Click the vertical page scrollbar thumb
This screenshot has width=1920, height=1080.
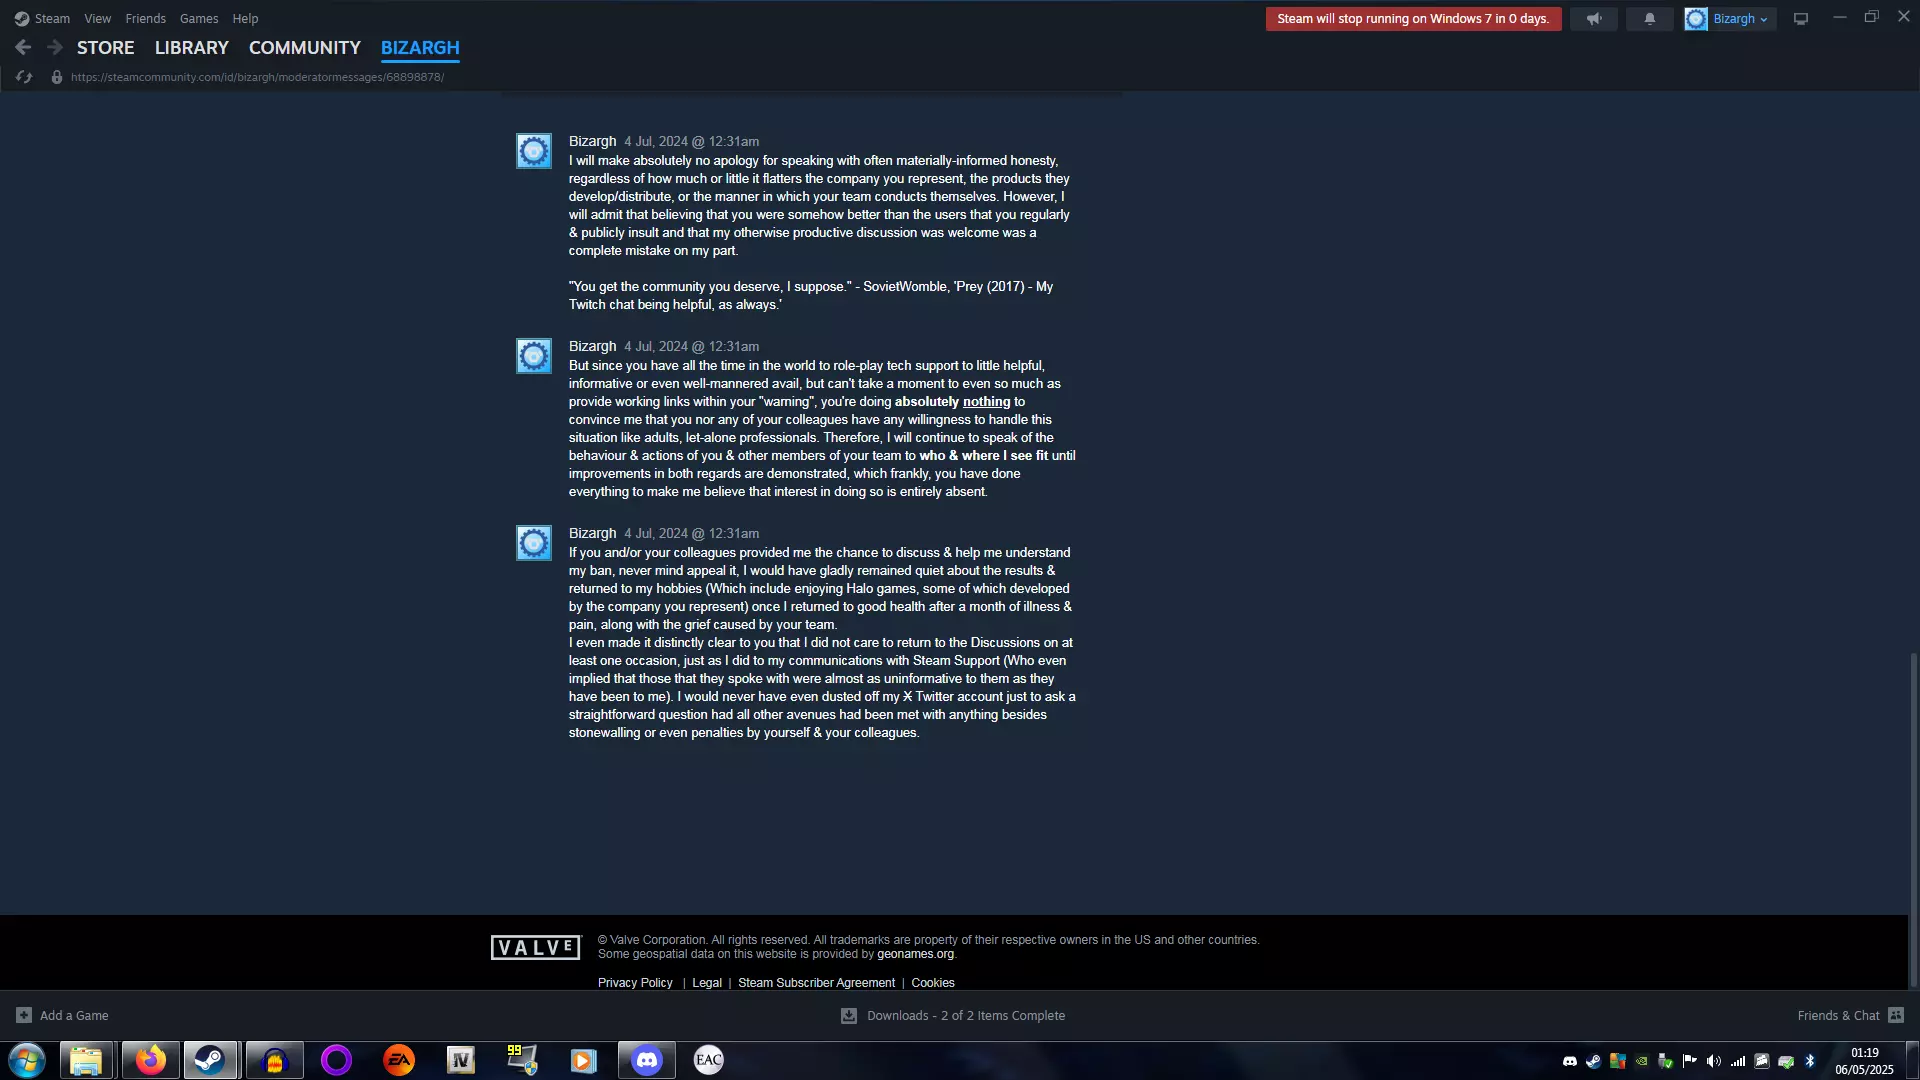coord(1913,820)
